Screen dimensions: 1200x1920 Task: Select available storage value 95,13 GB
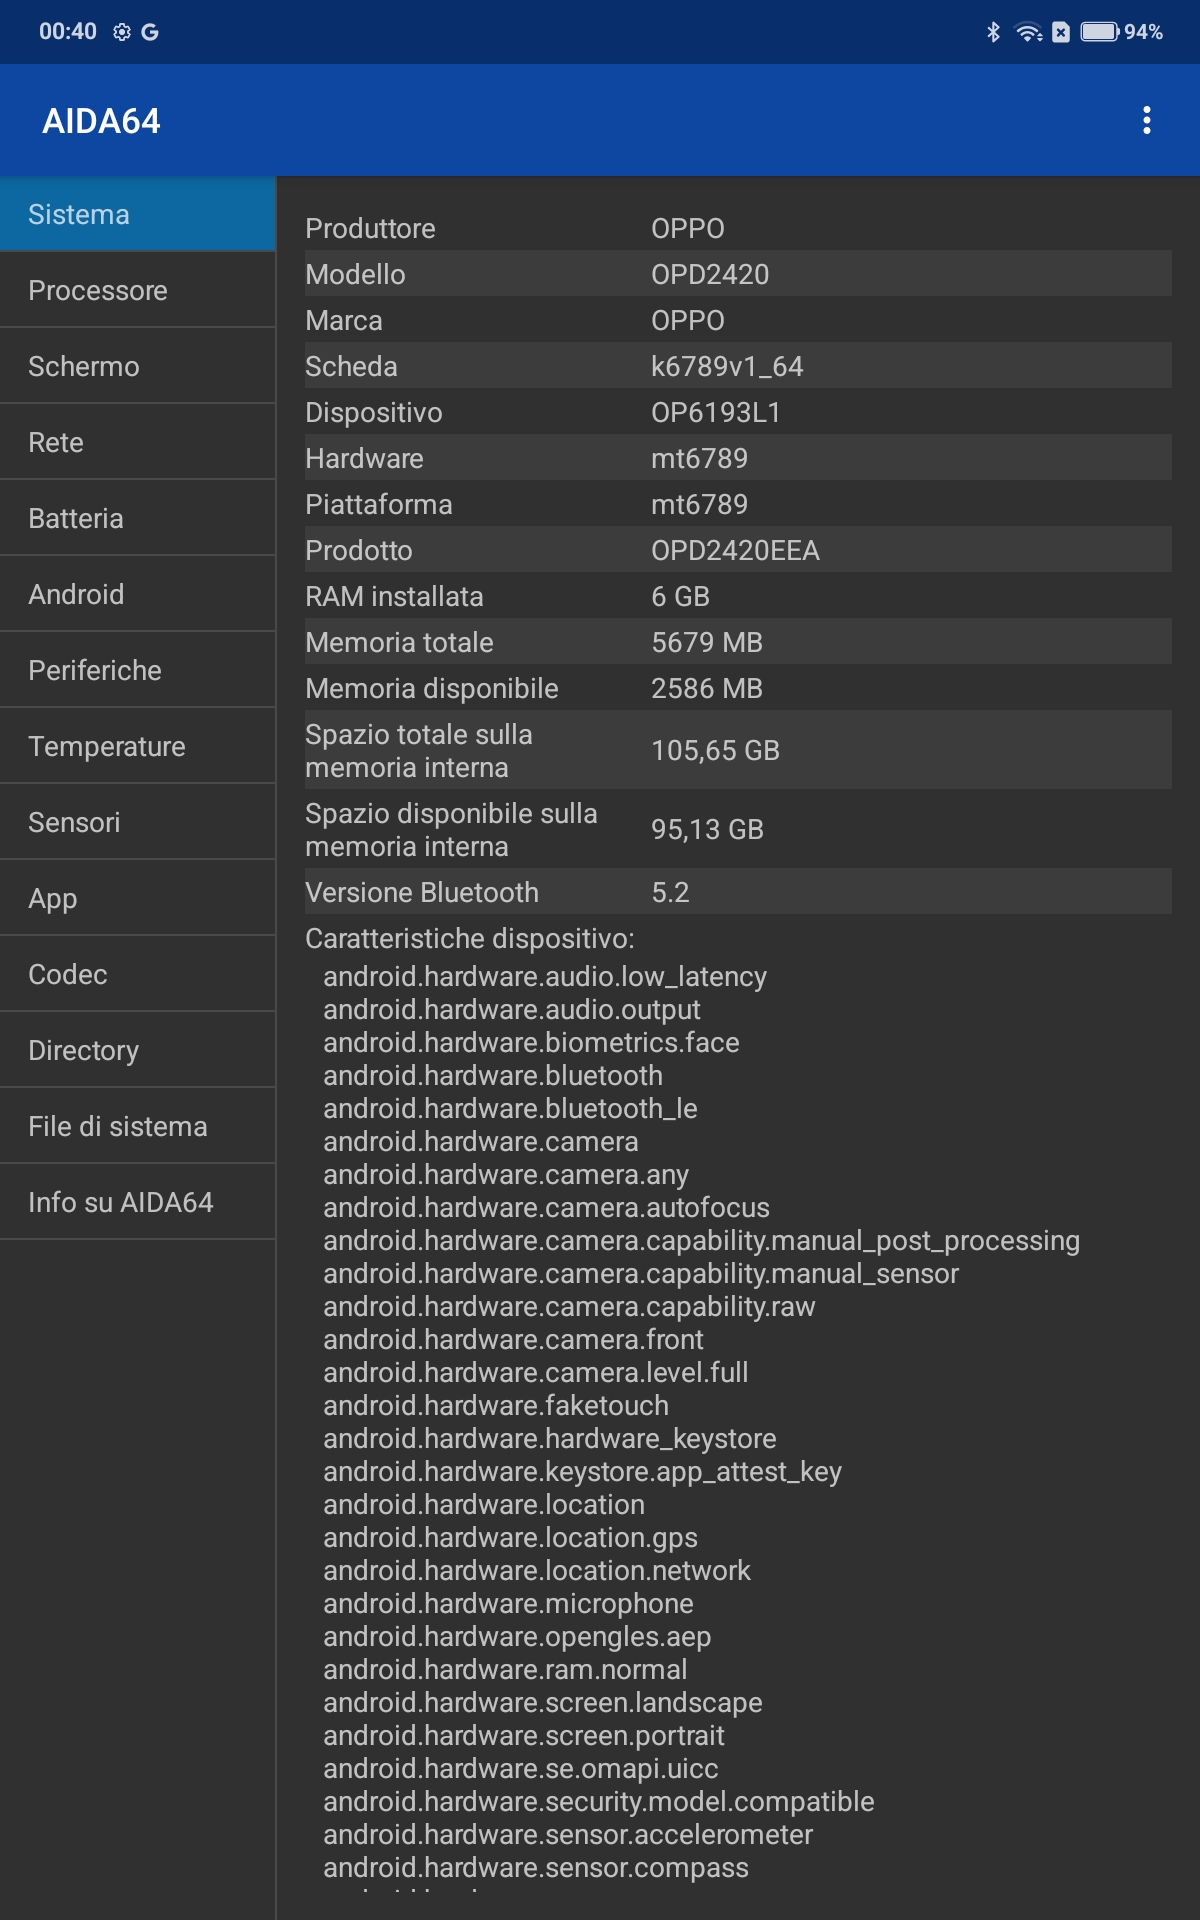pos(707,829)
